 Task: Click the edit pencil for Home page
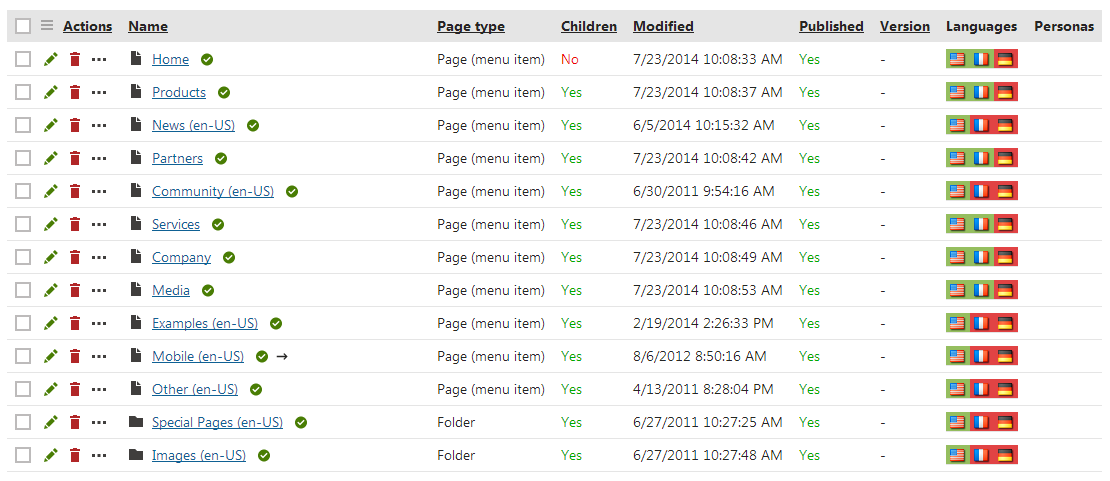[x=51, y=60]
